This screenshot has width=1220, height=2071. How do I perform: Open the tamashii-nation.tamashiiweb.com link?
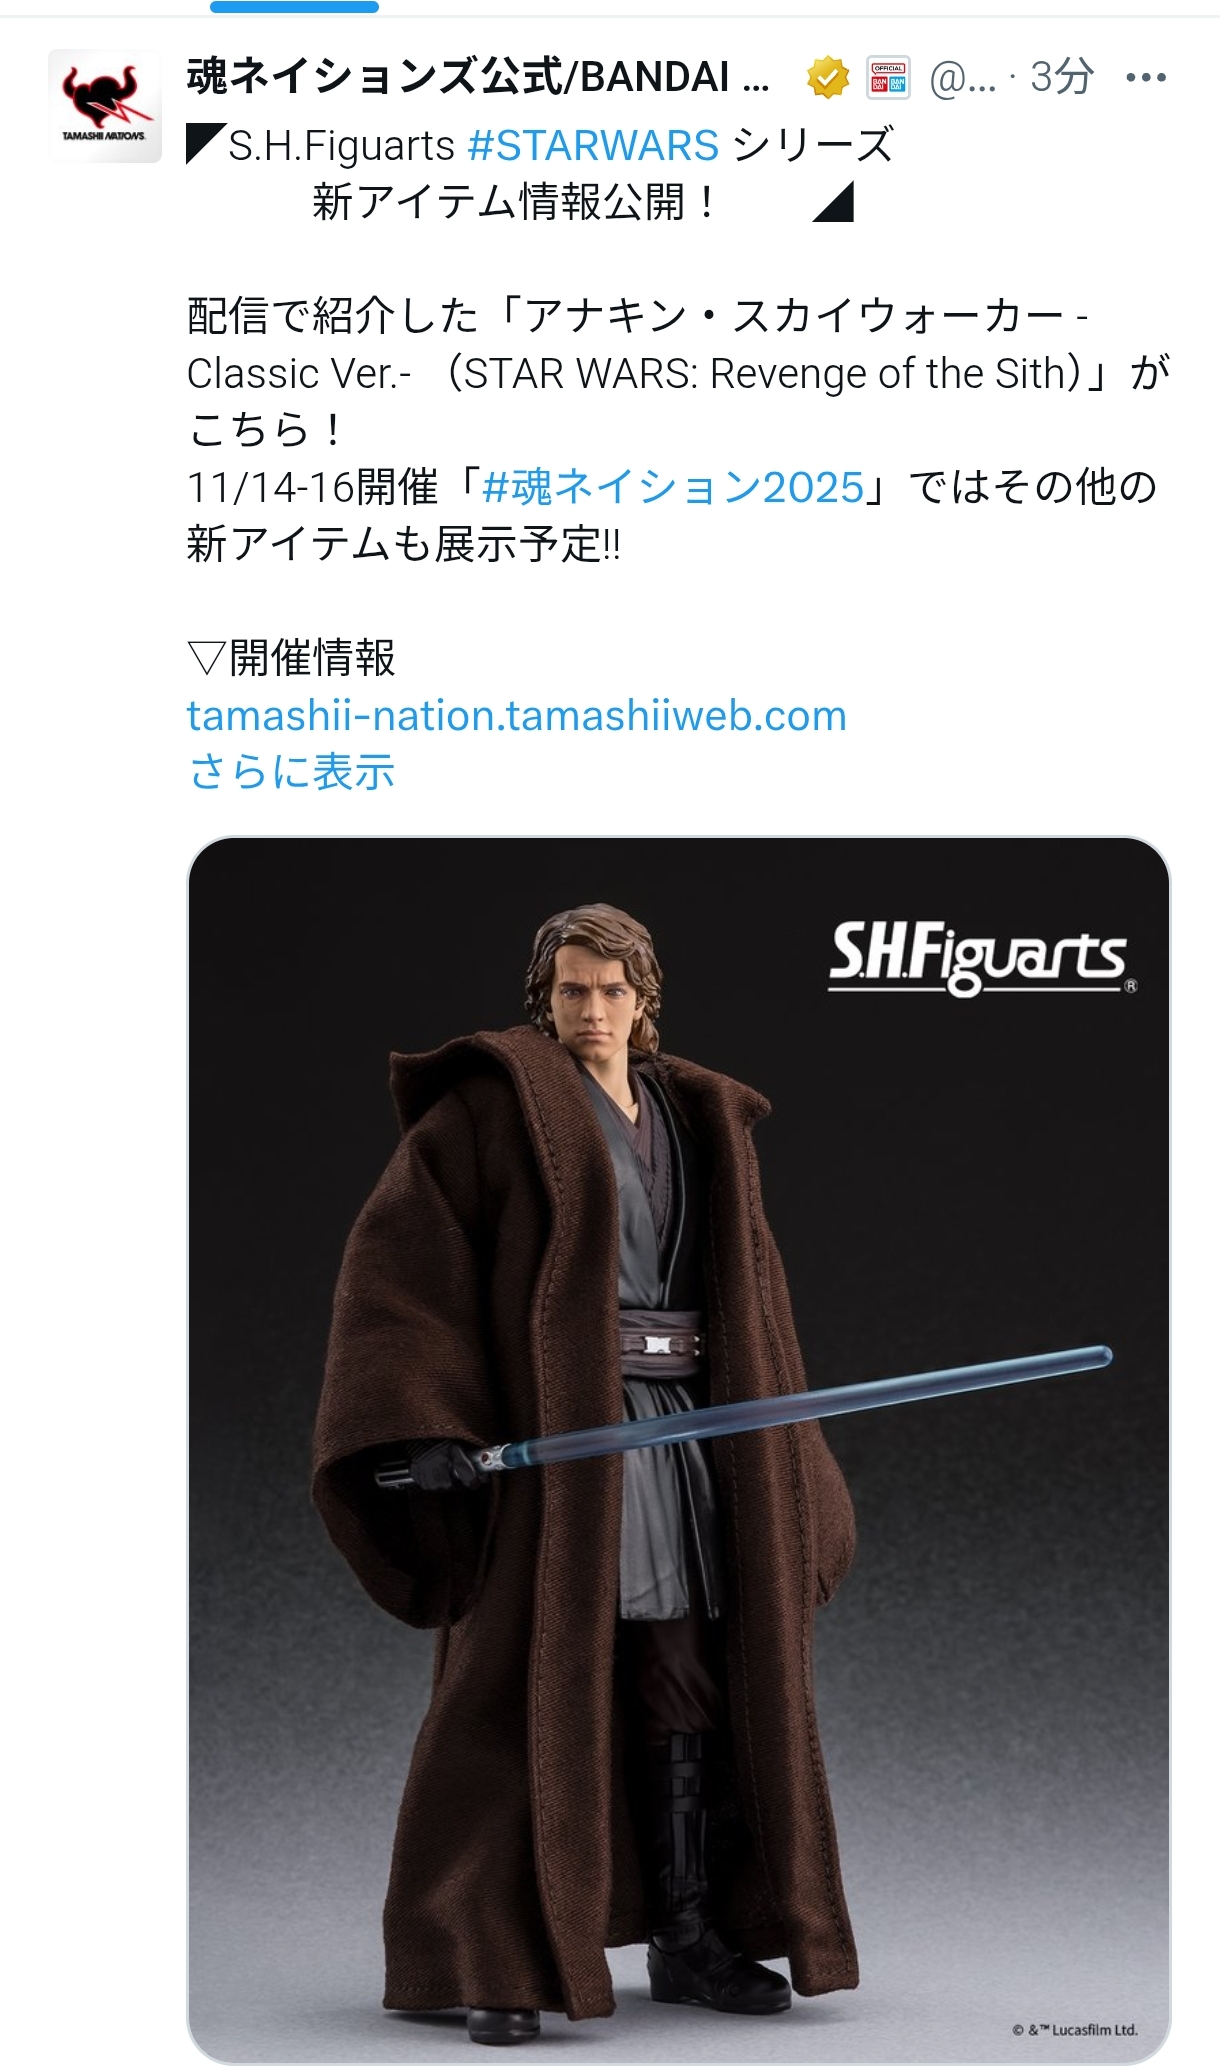point(517,716)
